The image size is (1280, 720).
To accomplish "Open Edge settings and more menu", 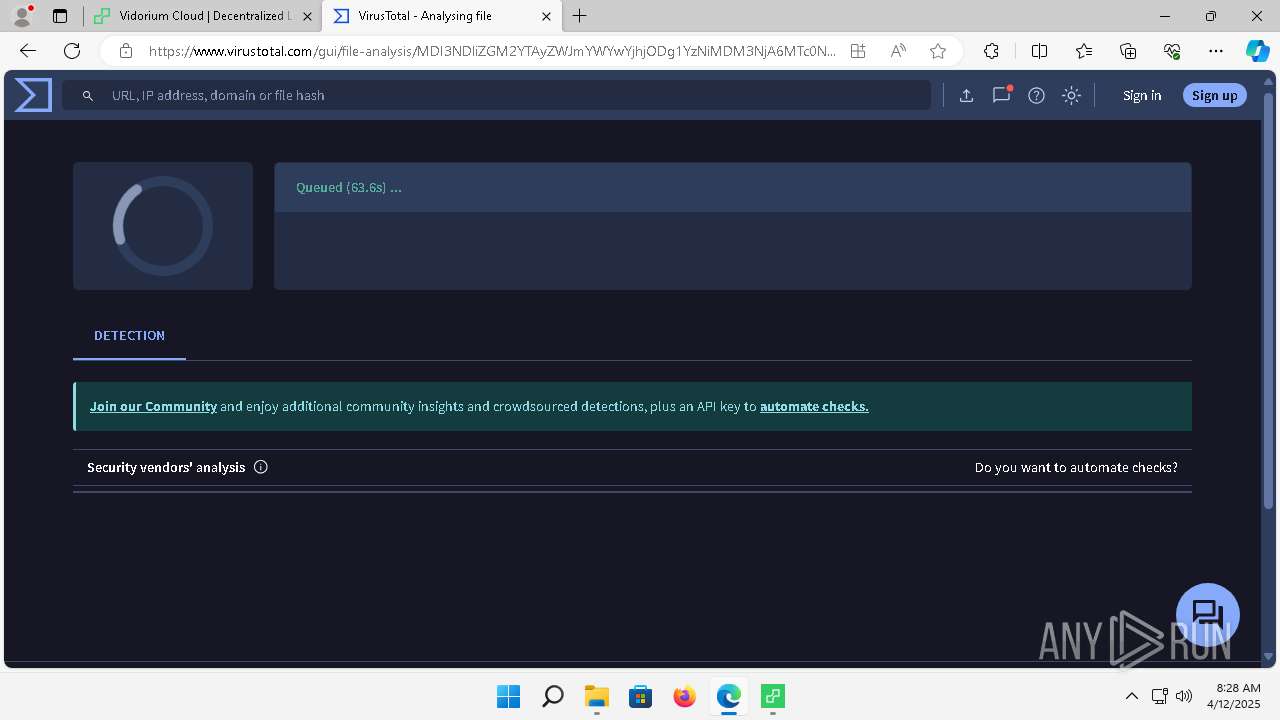I will 1216,51.
